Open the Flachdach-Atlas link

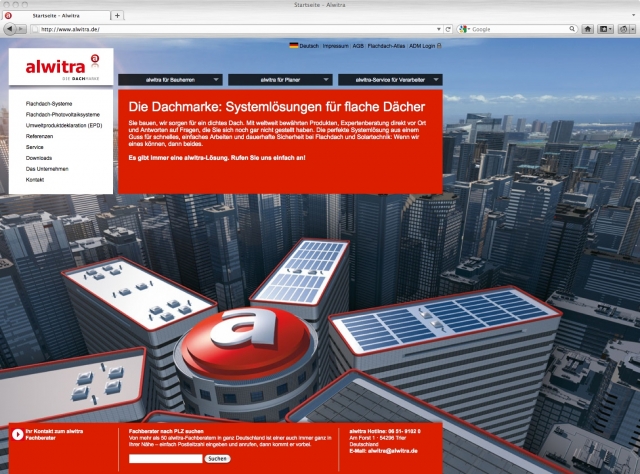(386, 46)
